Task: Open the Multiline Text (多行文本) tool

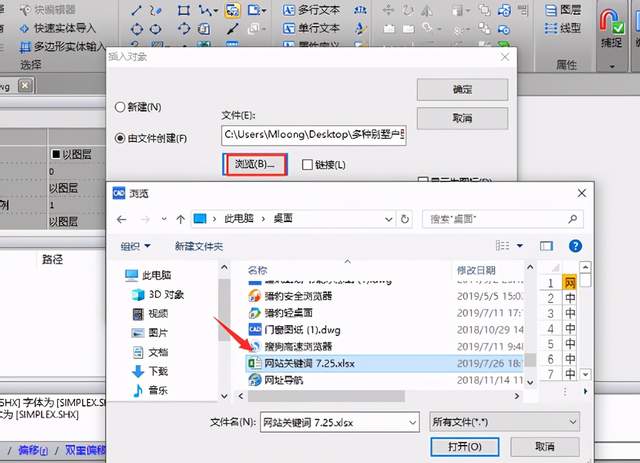Action: click(311, 10)
